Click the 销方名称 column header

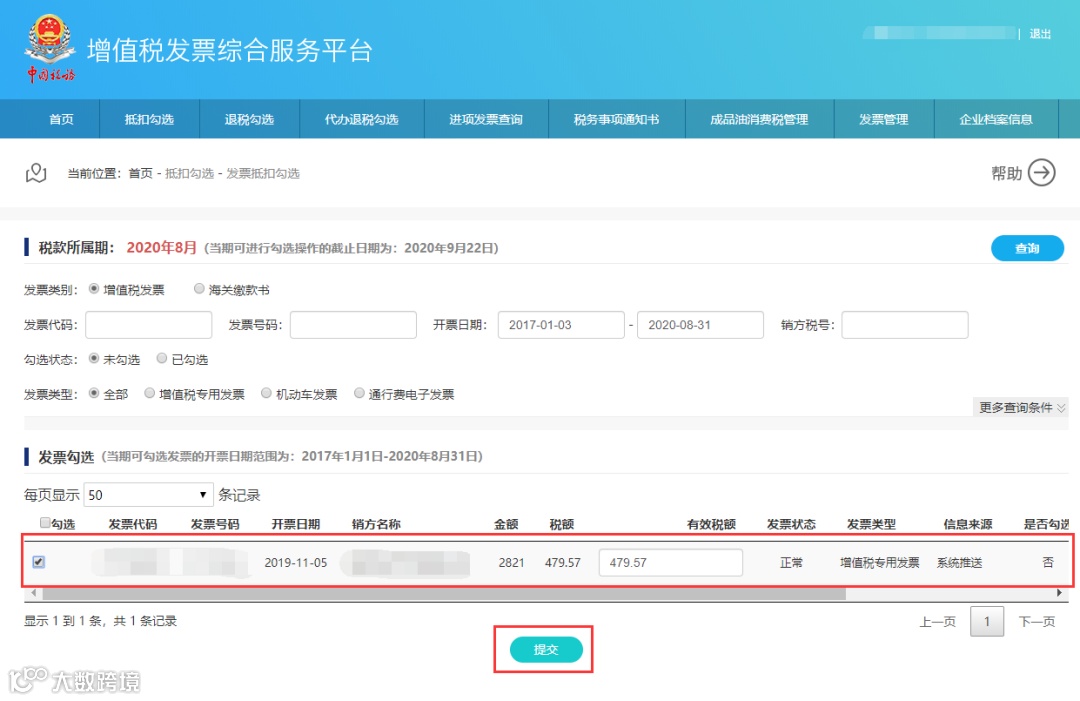[376, 524]
